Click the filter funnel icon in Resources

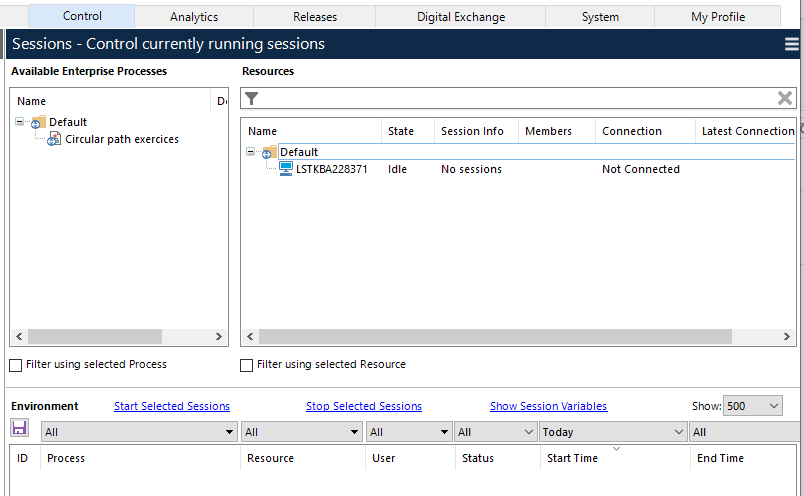tap(252, 98)
